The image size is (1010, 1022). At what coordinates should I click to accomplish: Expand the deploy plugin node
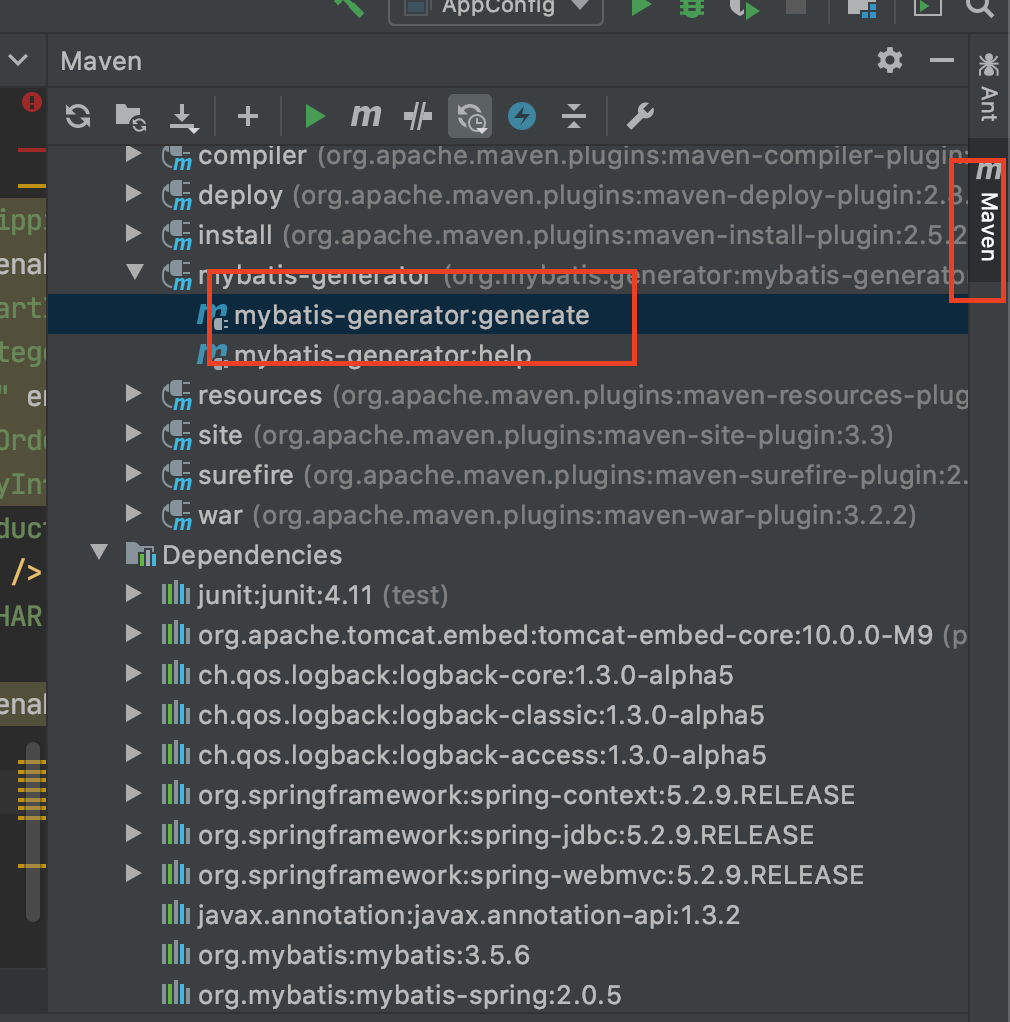coord(134,194)
